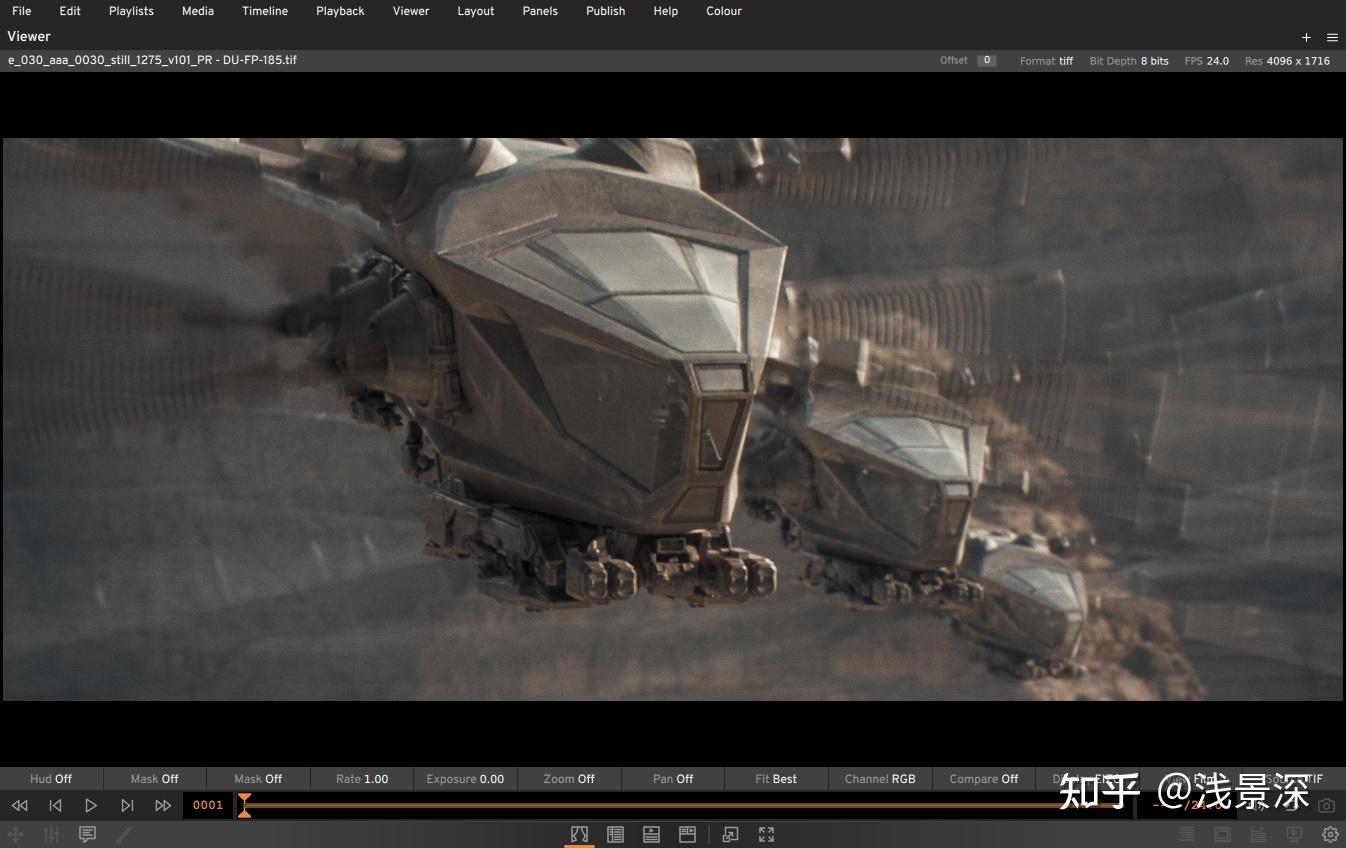This screenshot has width=1347, height=849.
Task: Click the FPS 24.0 readout
Action: point(1207,61)
